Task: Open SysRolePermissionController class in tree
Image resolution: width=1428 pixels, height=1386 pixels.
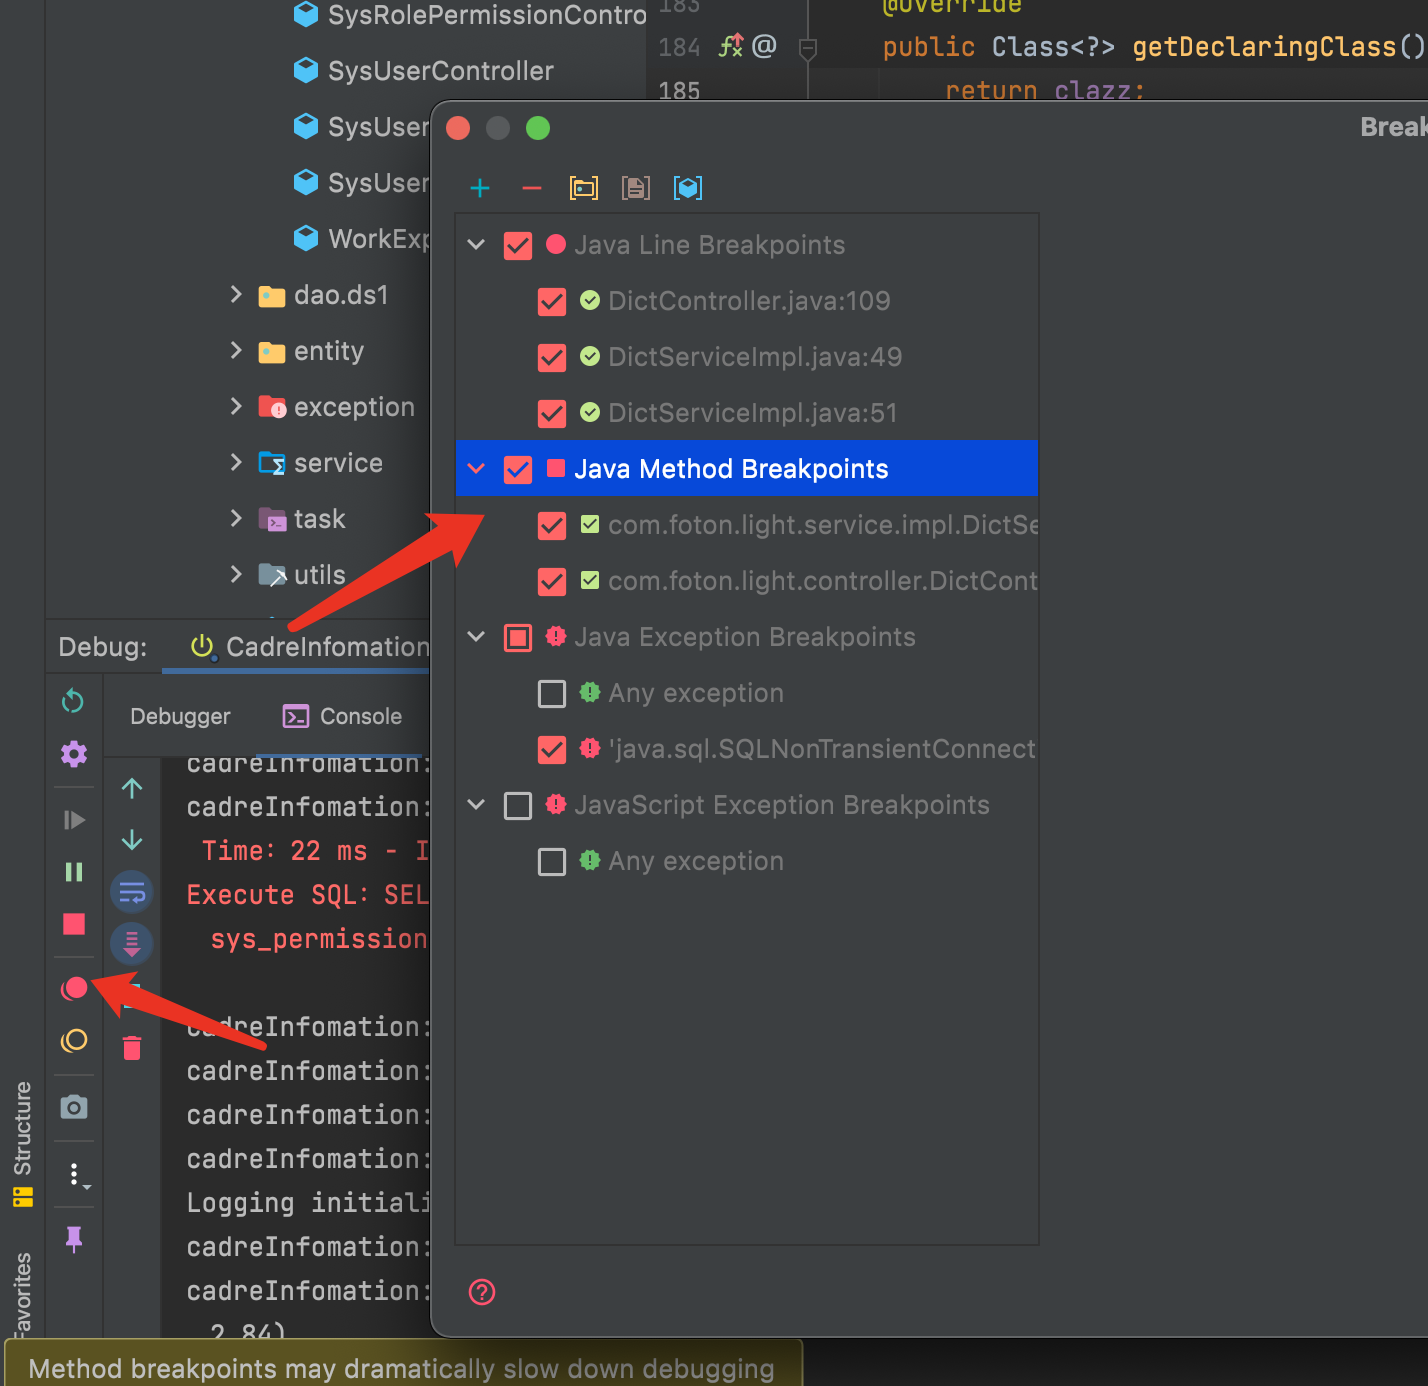Action: (470, 15)
